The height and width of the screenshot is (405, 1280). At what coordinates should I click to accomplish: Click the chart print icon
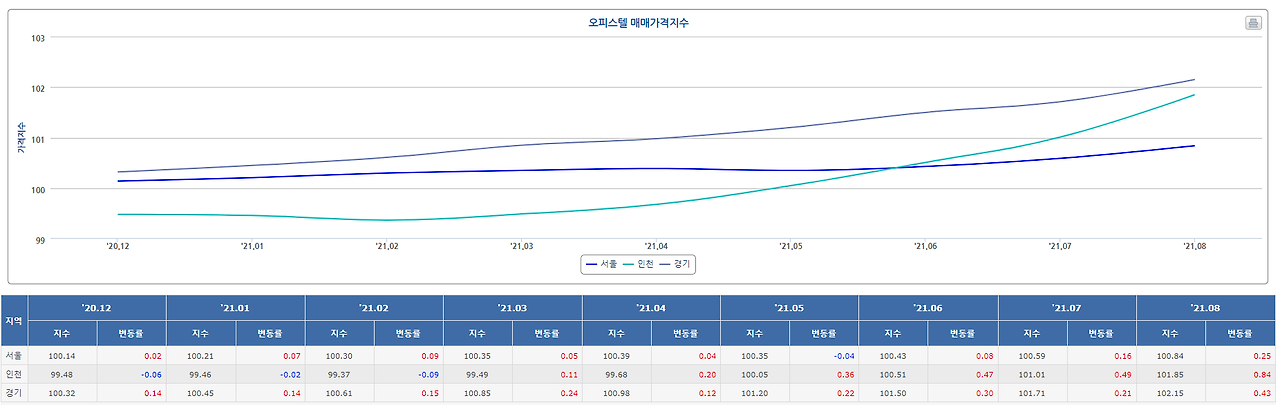[x=1253, y=23]
